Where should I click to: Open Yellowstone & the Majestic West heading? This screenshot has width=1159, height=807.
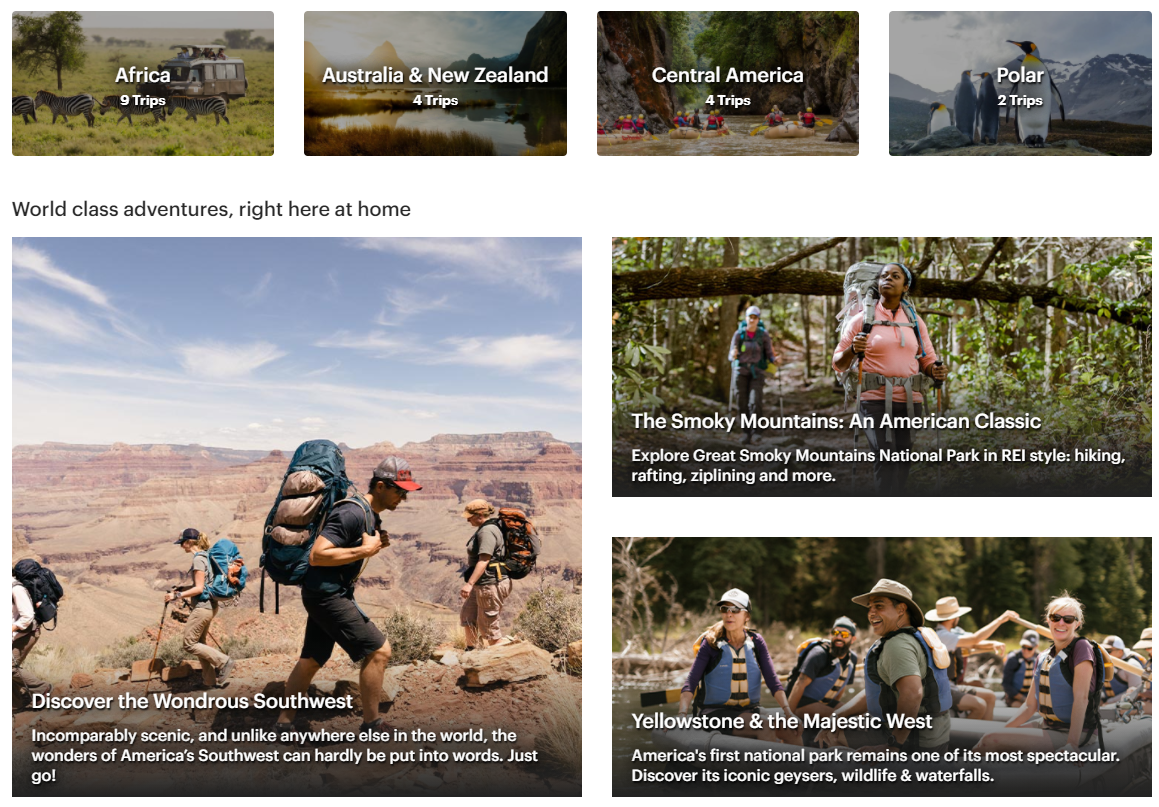(x=781, y=721)
